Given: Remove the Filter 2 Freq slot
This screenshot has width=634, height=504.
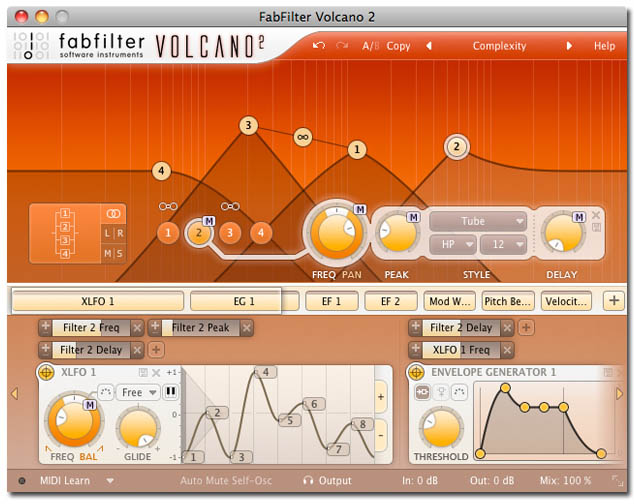Looking at the screenshot, I should (x=137, y=328).
